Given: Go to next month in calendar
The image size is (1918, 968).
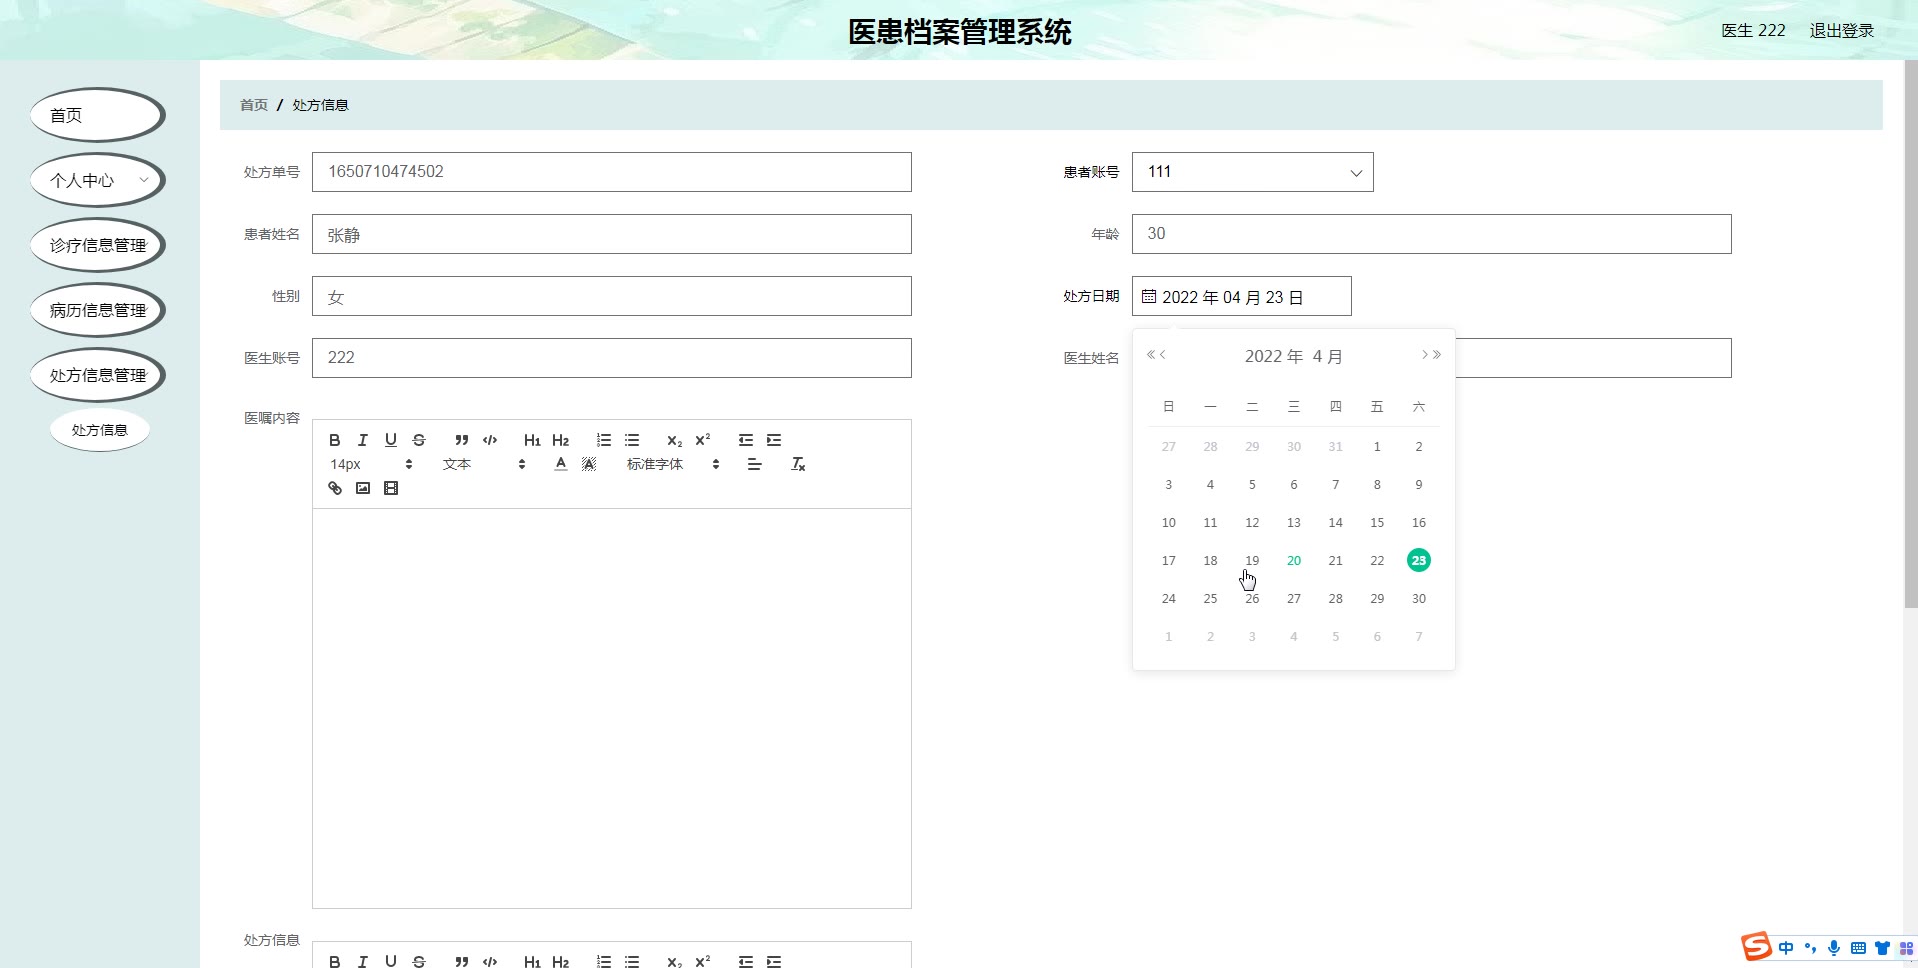Looking at the screenshot, I should 1424,355.
